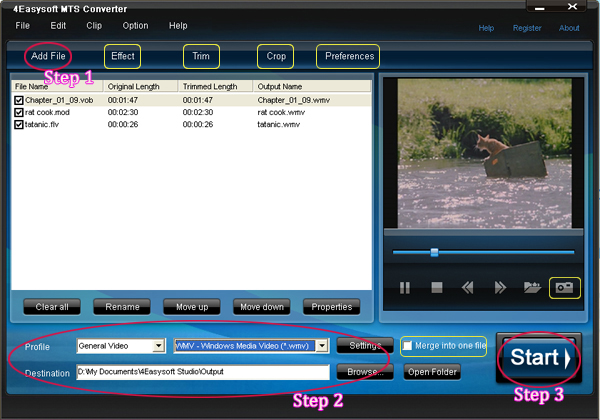Click Add File in toolbar
This screenshot has height=420, width=600.
48,56
